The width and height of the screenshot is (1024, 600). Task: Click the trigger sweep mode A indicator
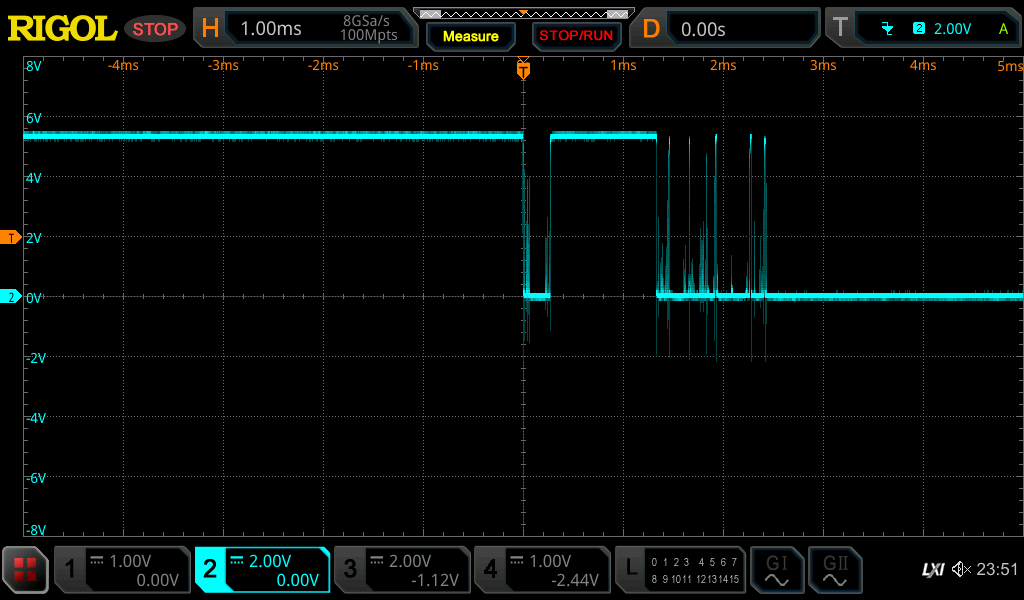[x=1003, y=29]
